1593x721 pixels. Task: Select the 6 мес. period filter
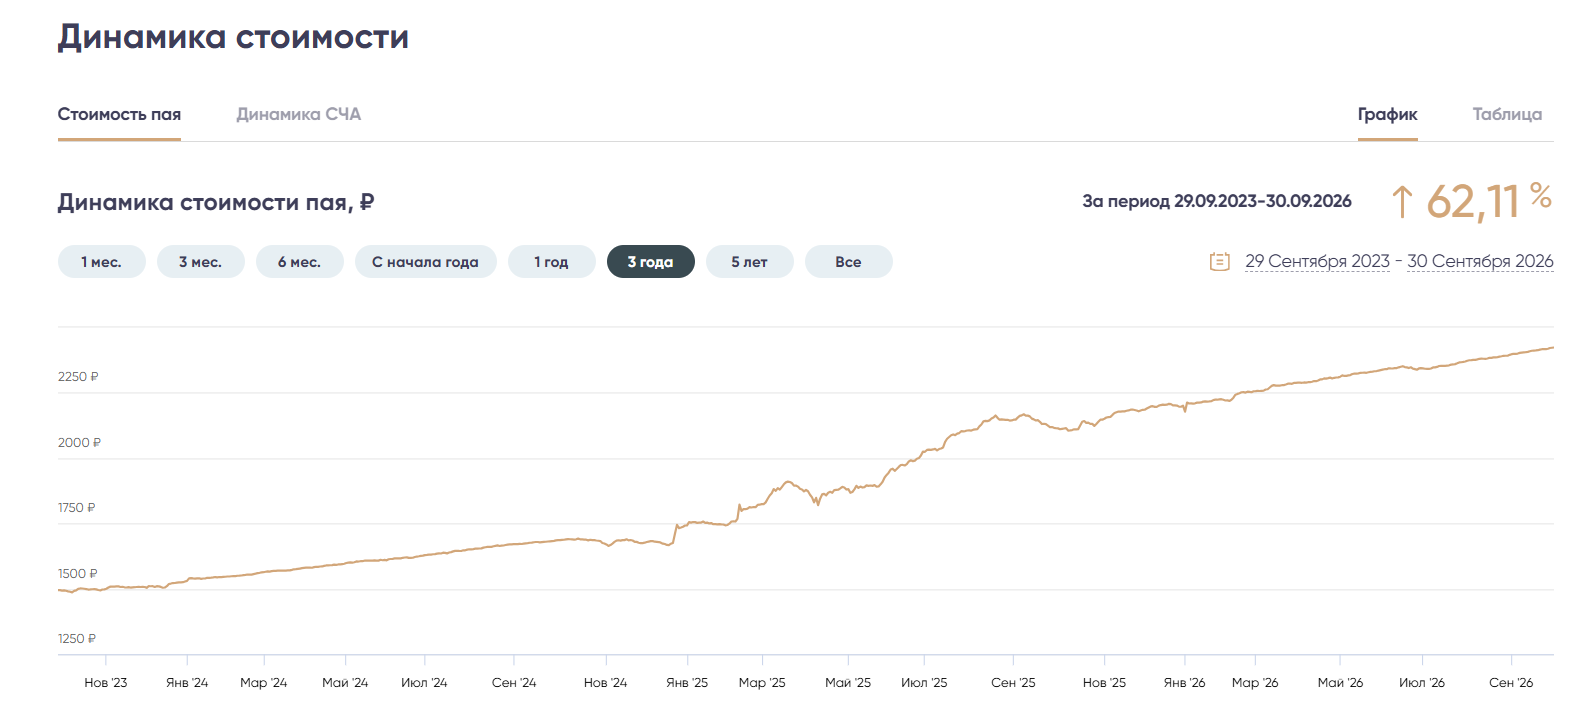tap(300, 262)
